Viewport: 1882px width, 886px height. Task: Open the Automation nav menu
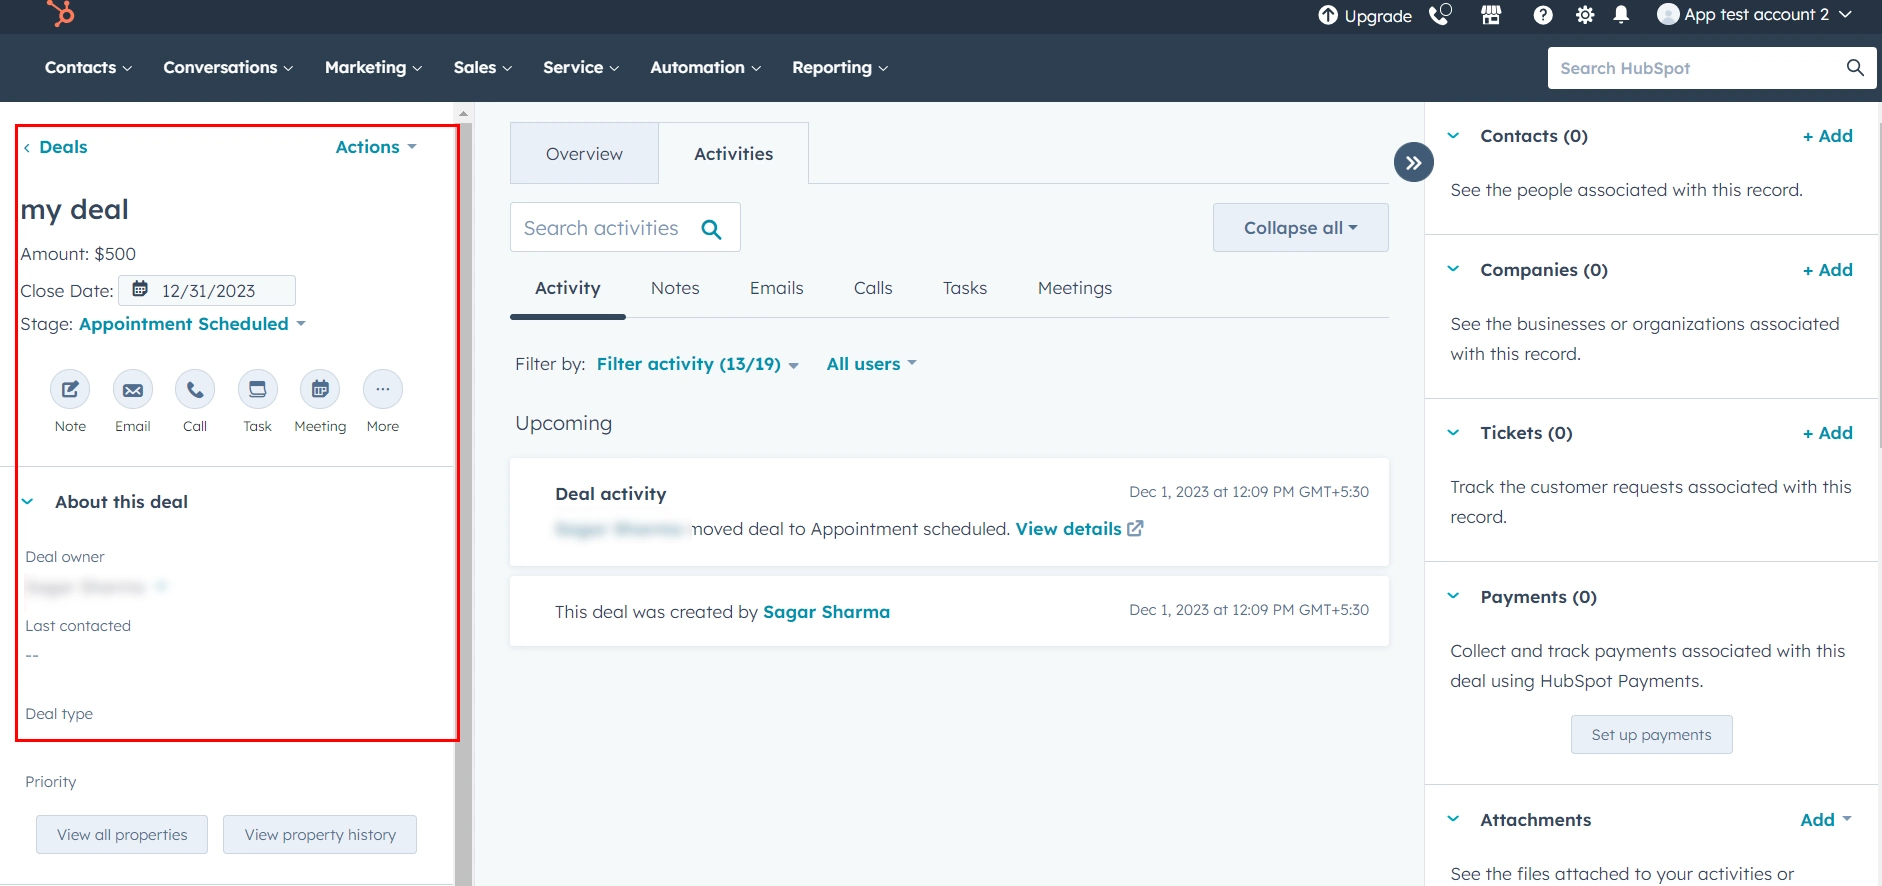706,68
